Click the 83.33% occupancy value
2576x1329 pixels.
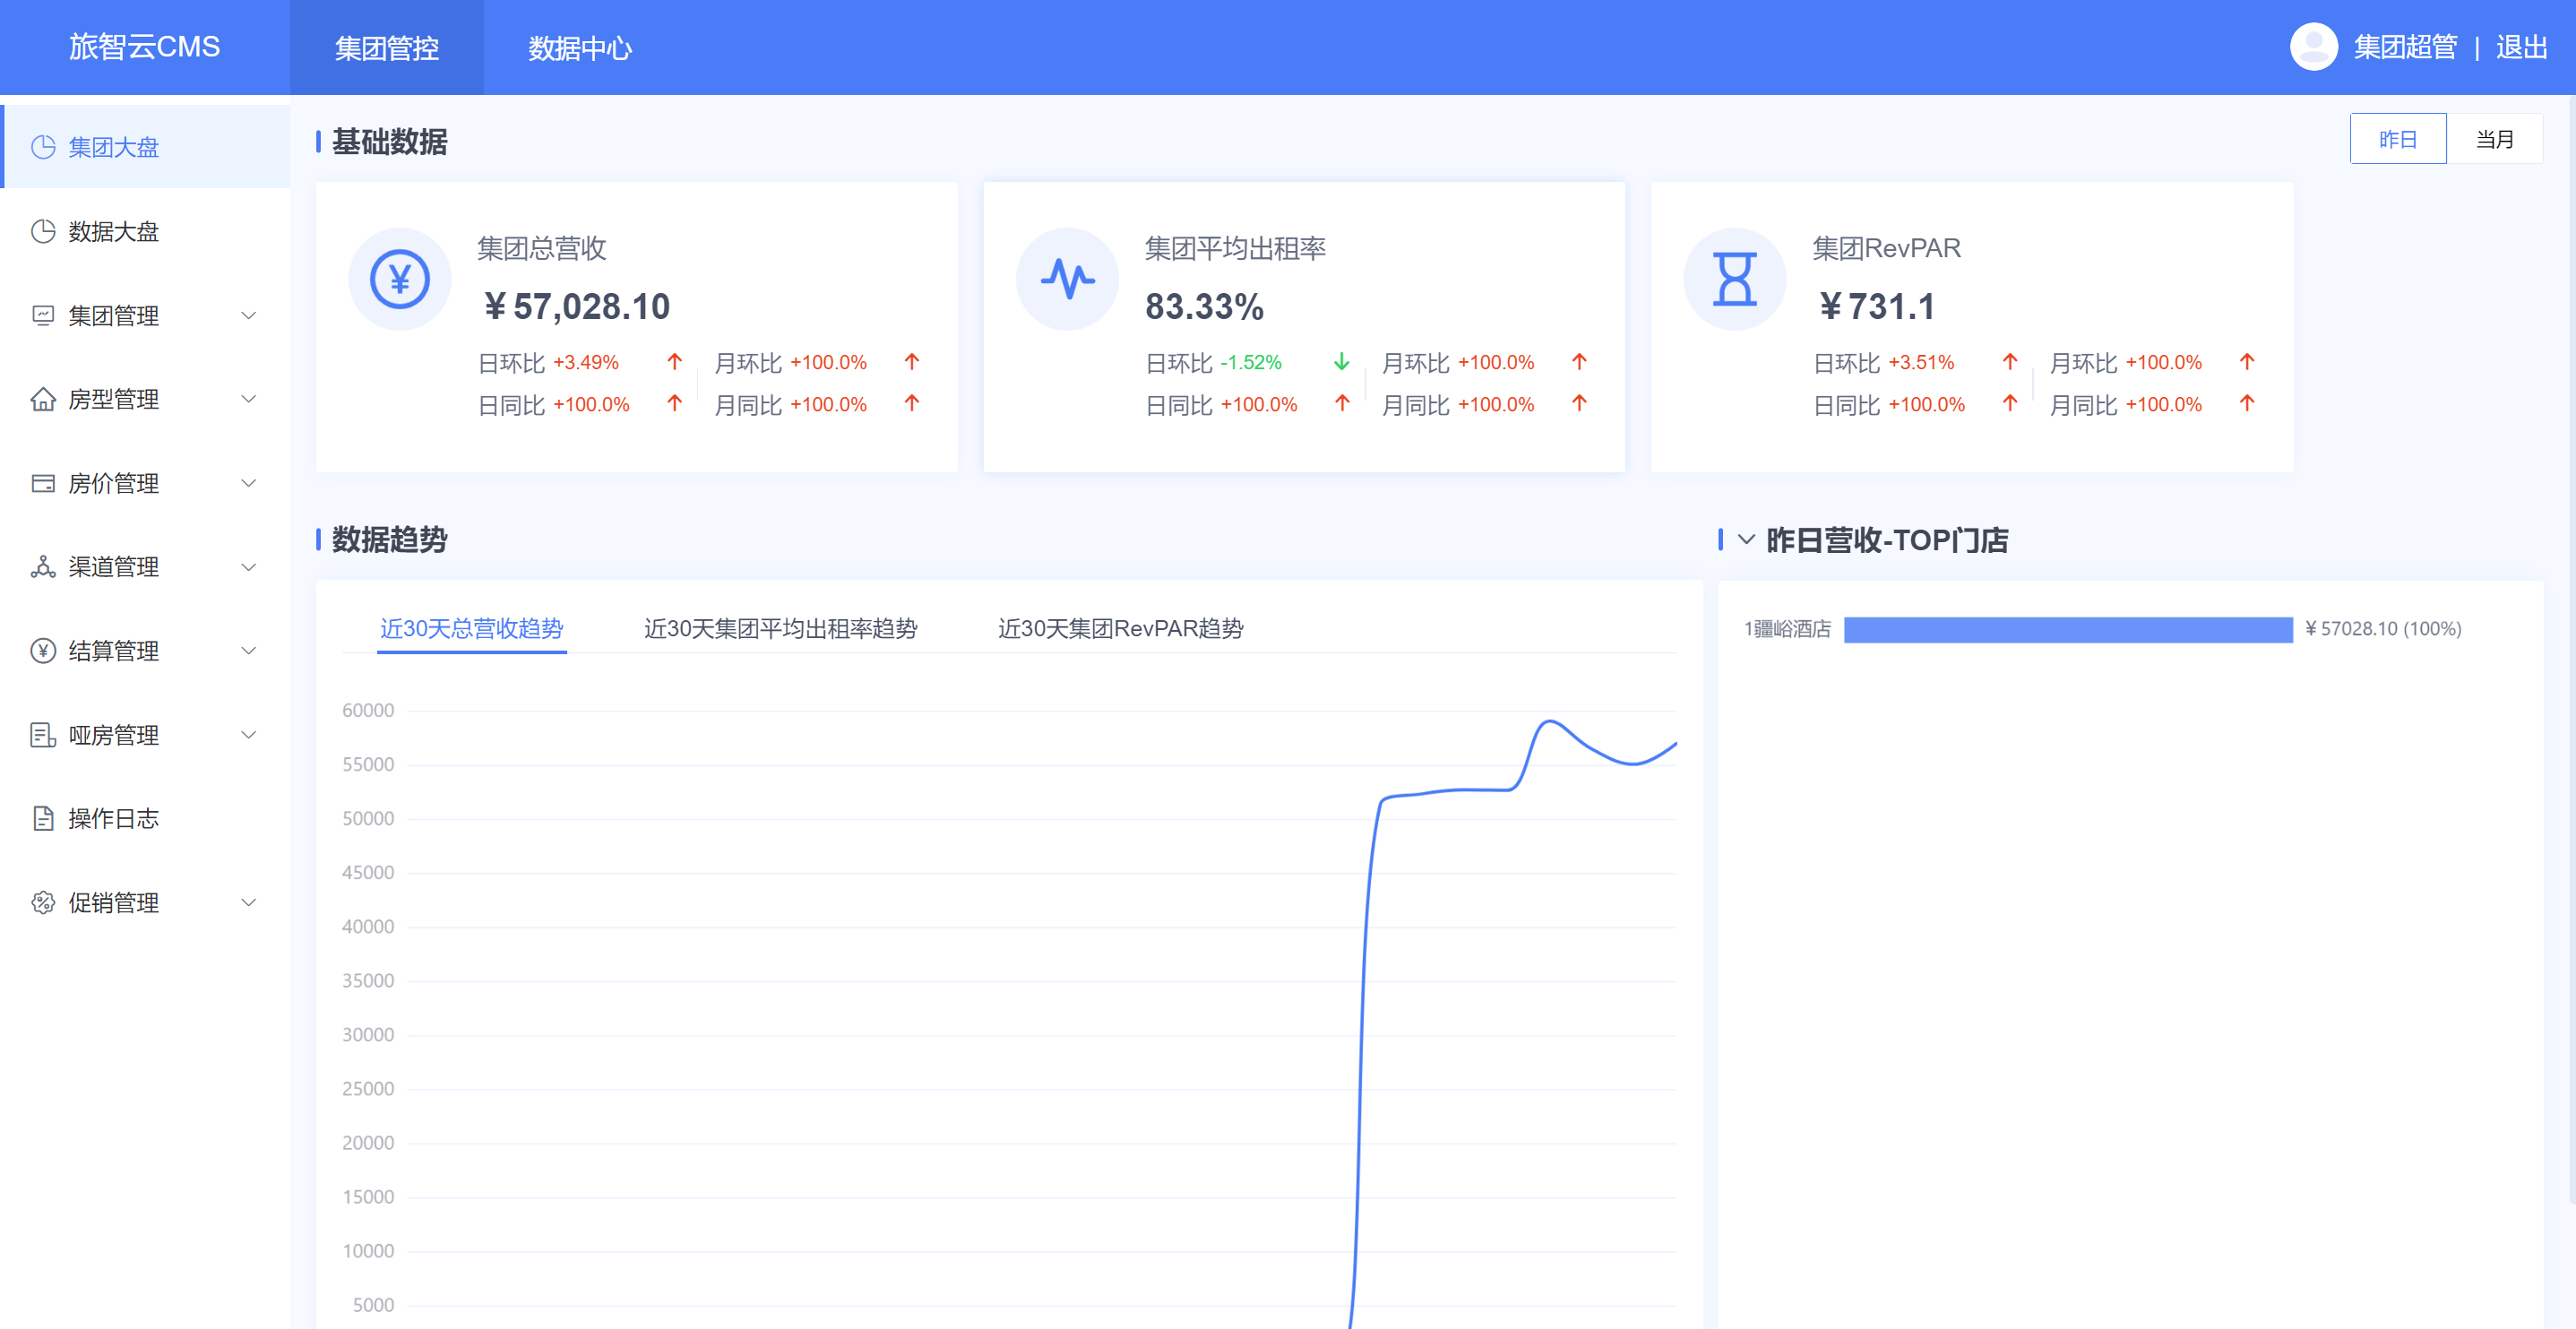click(1204, 306)
